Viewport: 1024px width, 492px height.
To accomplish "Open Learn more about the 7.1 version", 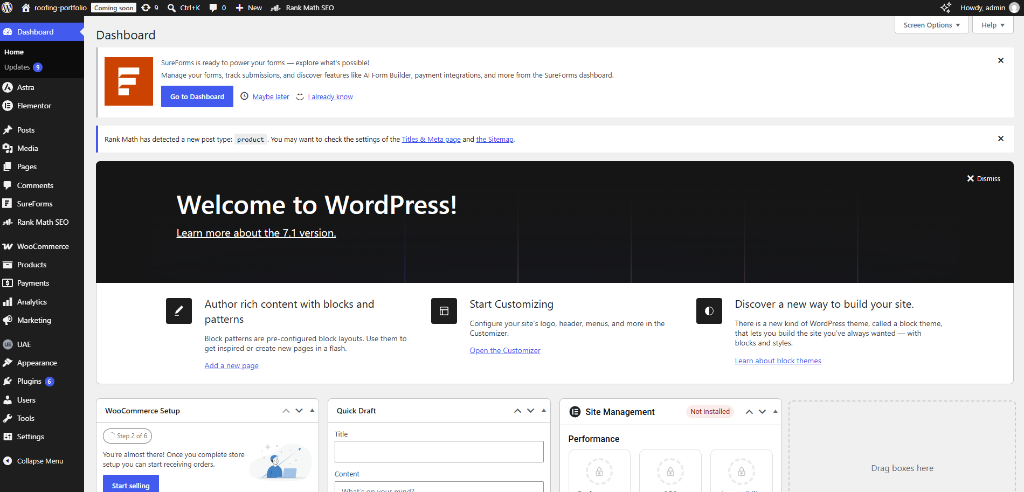I will tap(256, 233).
